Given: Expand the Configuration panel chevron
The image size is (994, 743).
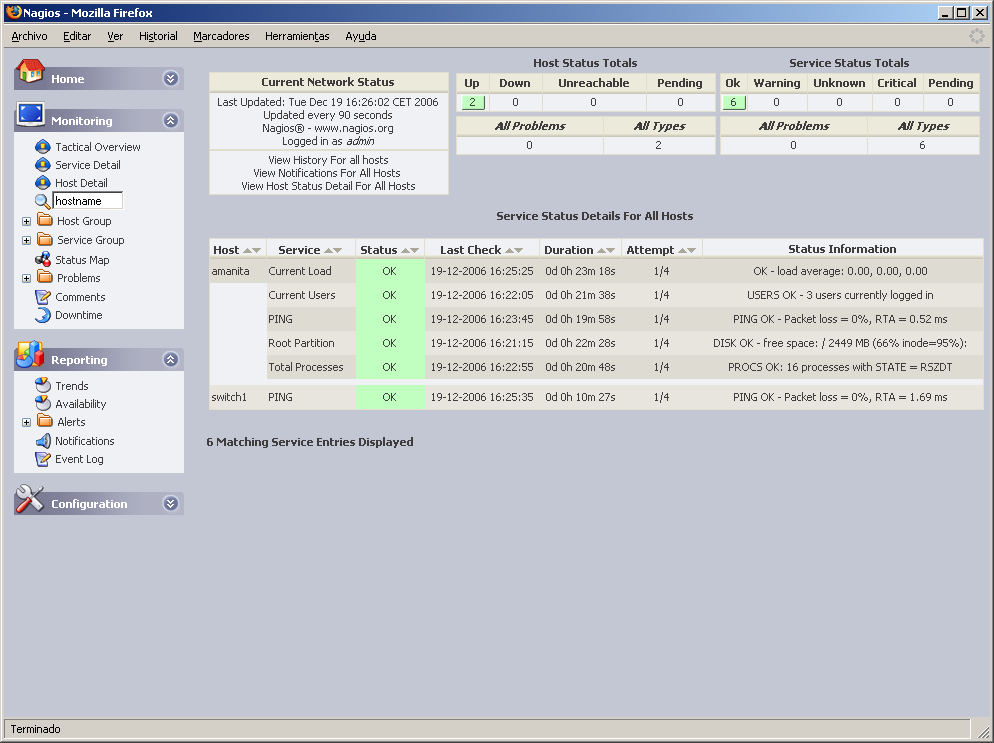Looking at the screenshot, I should pos(170,503).
